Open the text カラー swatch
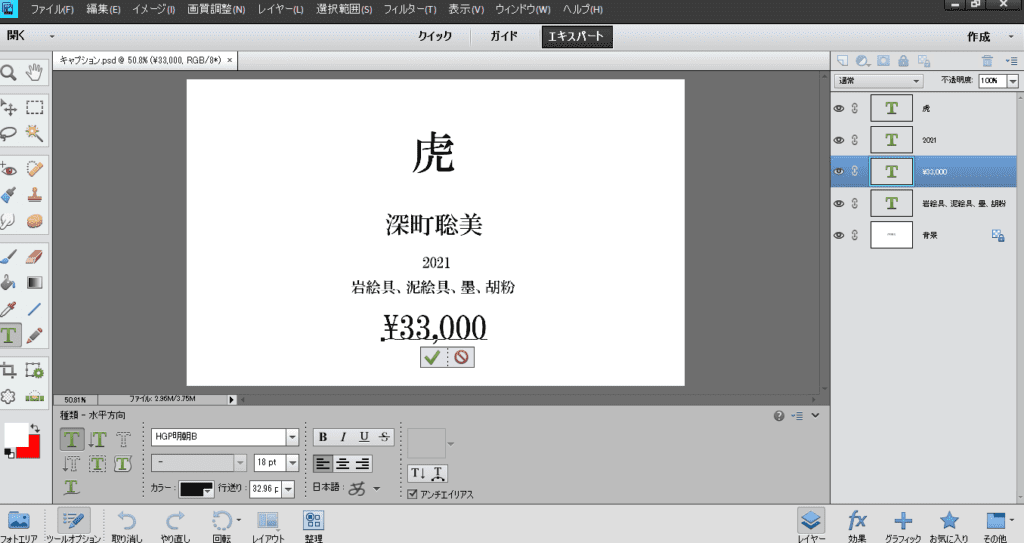 tap(196, 489)
